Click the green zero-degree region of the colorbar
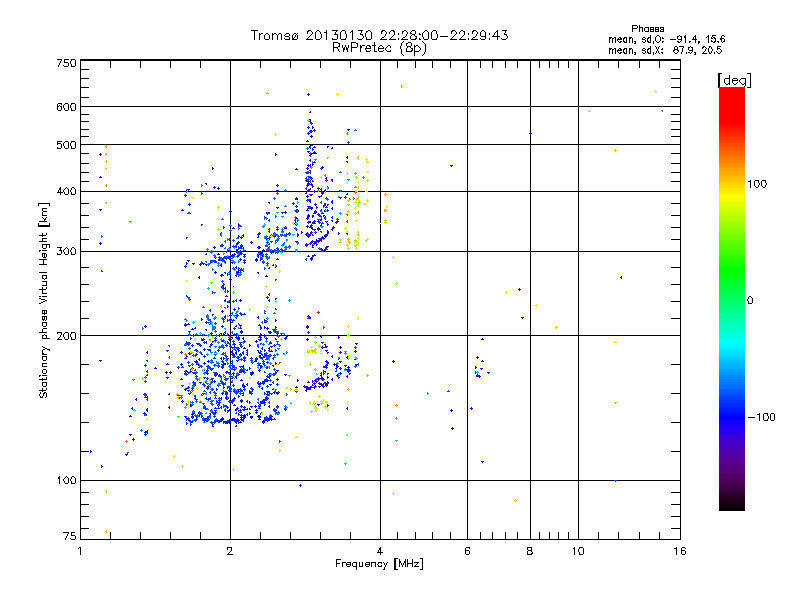 [x=732, y=300]
